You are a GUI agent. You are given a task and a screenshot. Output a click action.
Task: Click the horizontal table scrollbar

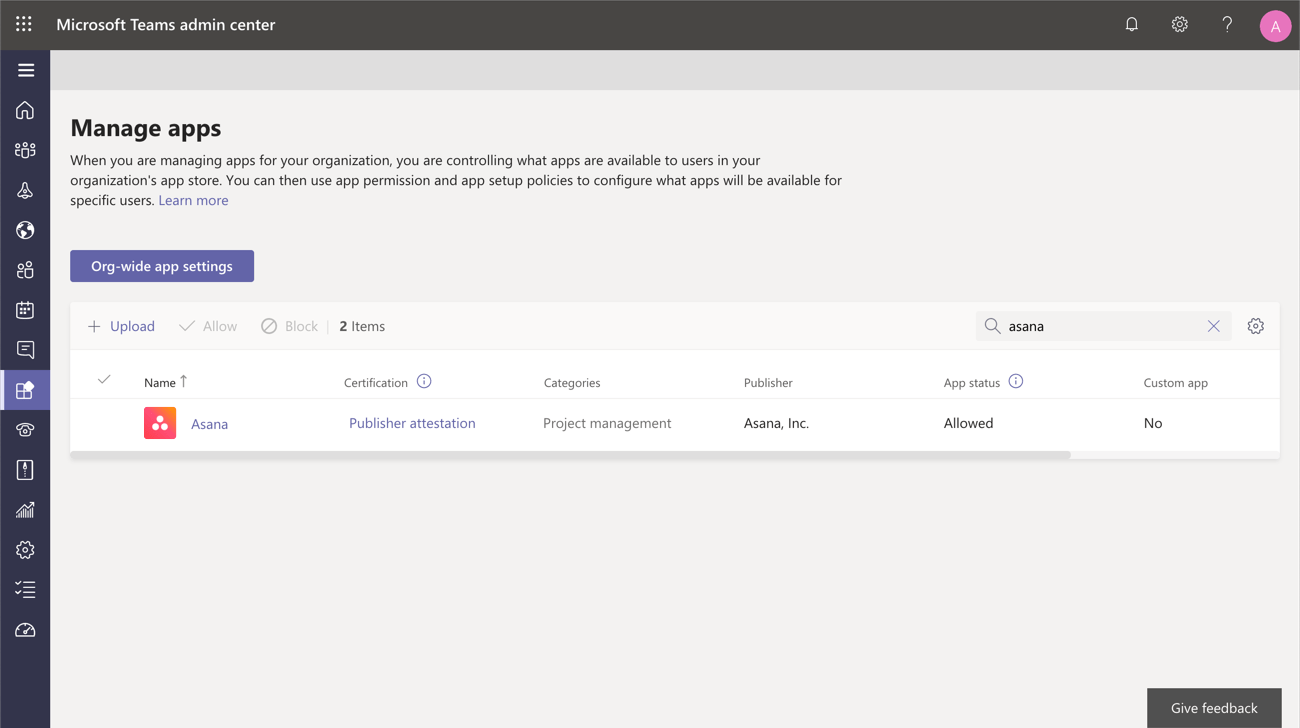pyautogui.click(x=570, y=455)
